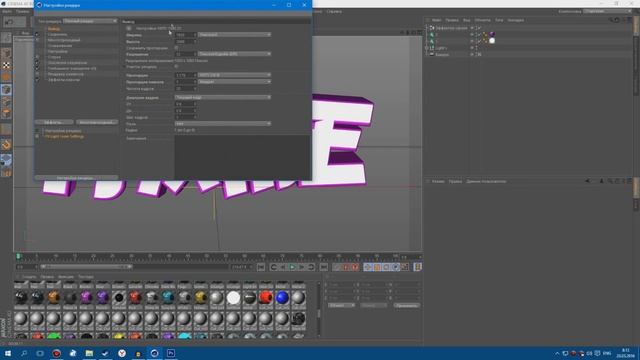This screenshot has width=640, height=360.
Task: Open the Поля dropdown
Action: [x=223, y=123]
